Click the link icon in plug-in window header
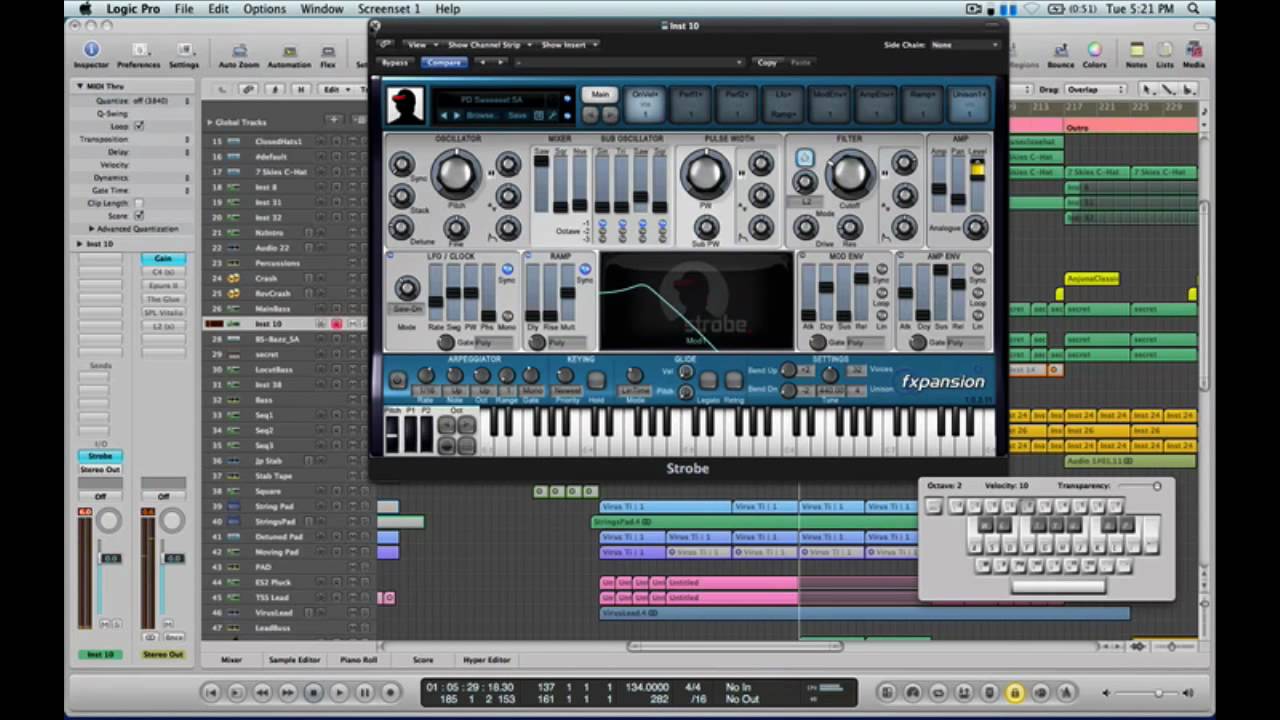 (x=386, y=45)
